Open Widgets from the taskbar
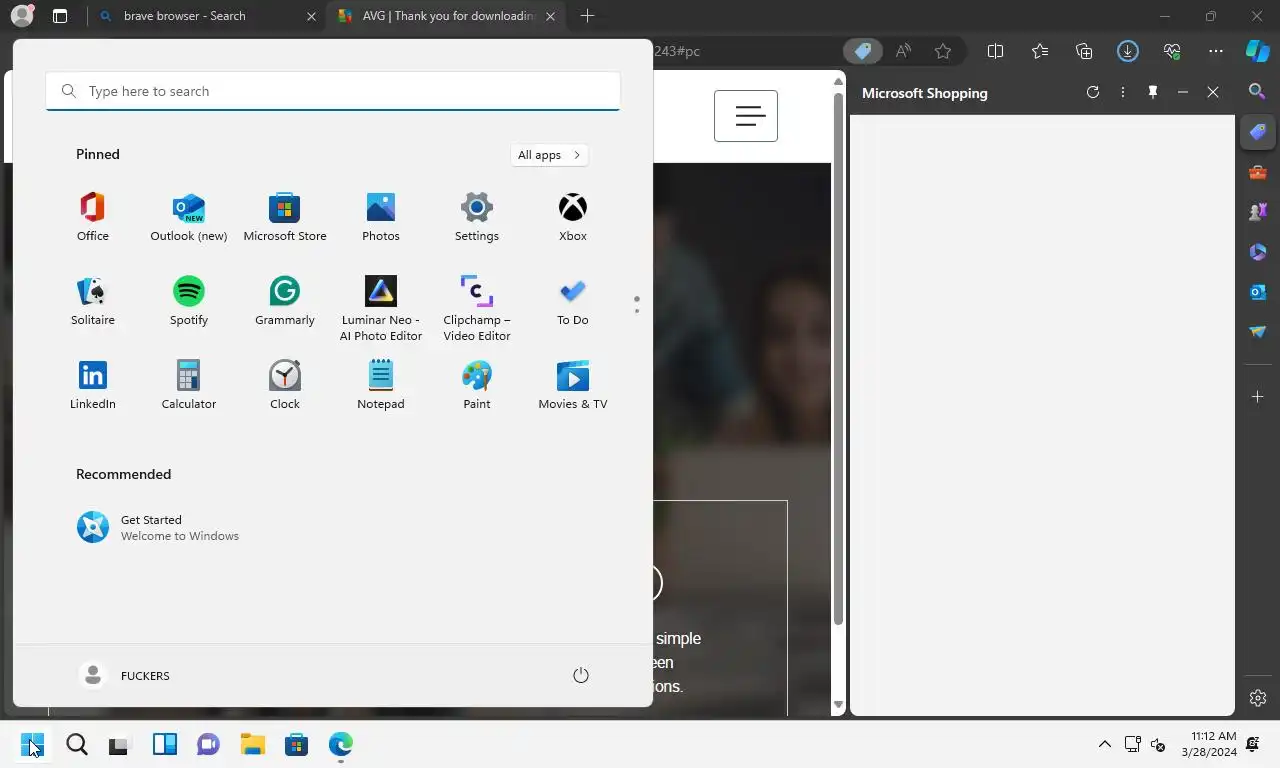1280x768 pixels. click(164, 744)
